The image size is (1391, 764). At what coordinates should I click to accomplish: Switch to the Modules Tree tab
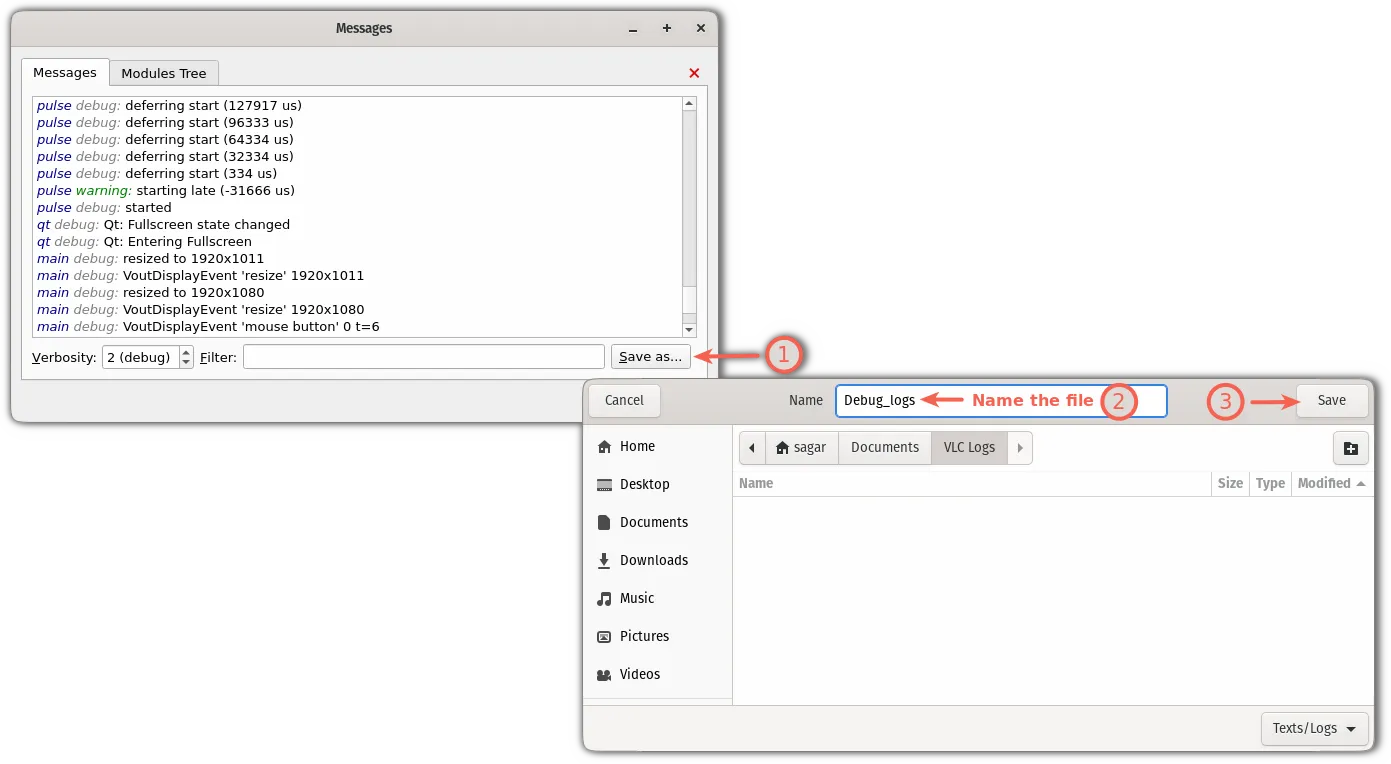pyautogui.click(x=164, y=73)
